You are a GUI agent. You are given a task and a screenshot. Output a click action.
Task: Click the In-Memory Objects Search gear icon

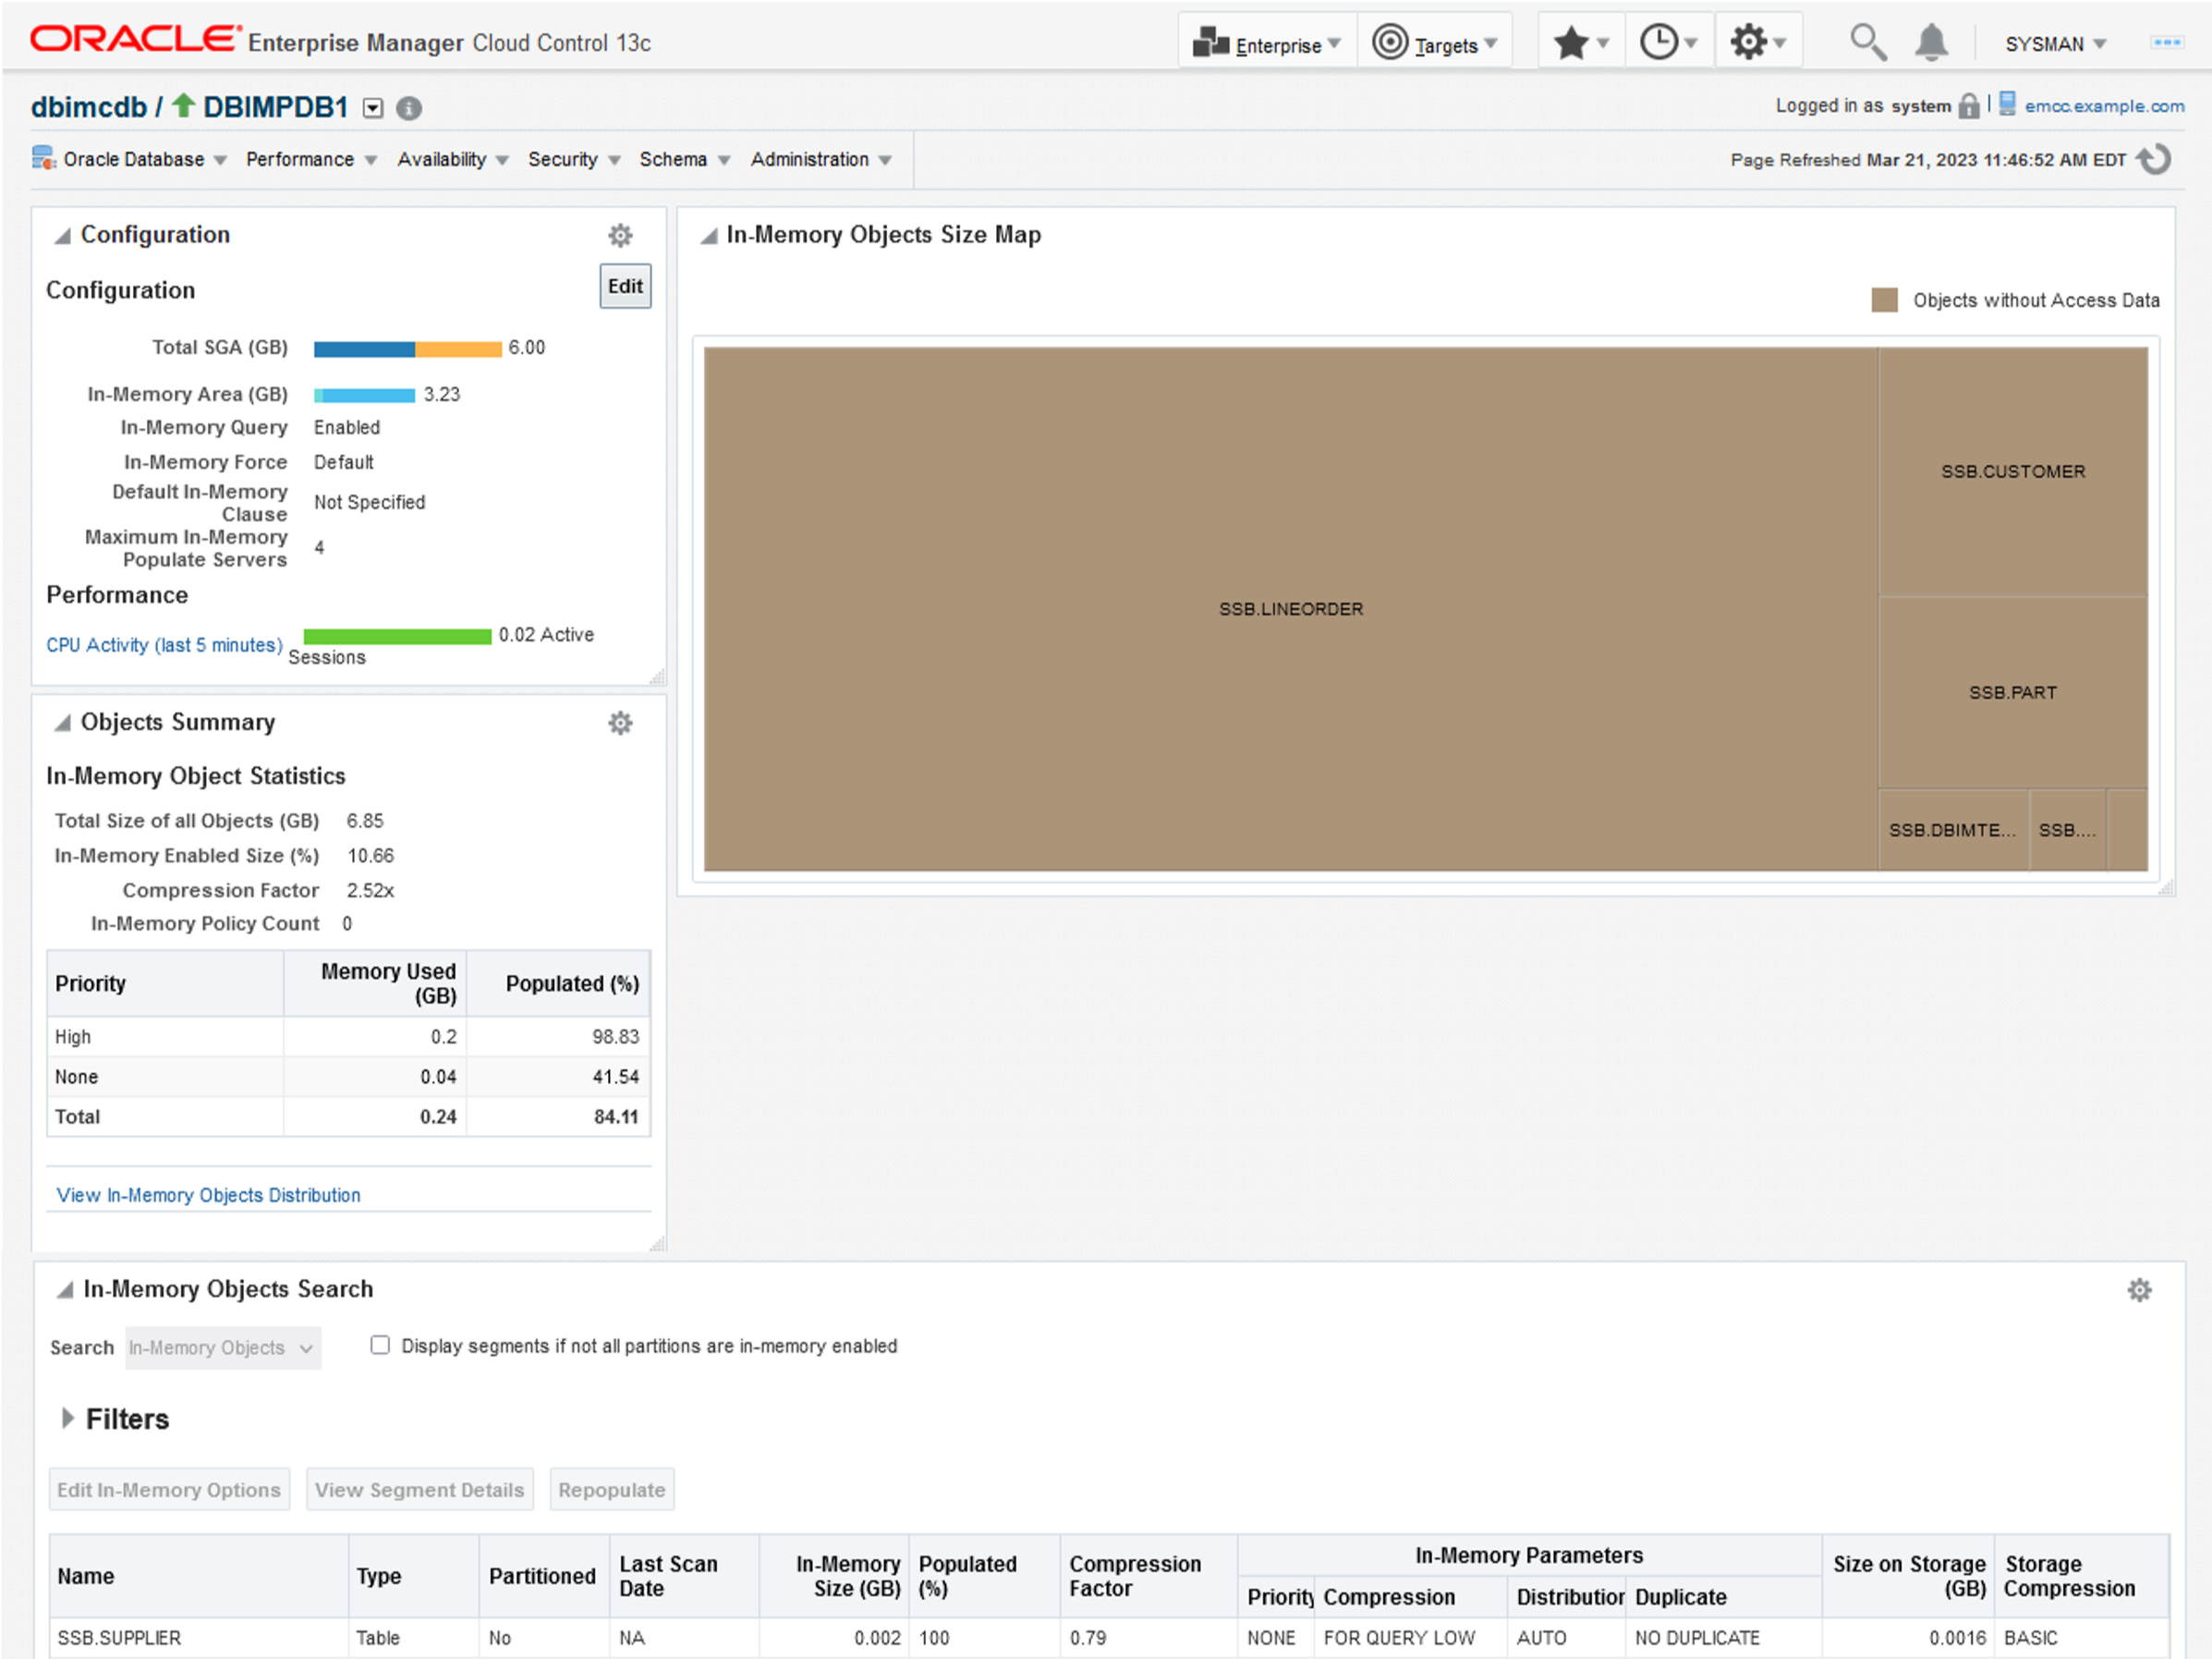click(2140, 1290)
